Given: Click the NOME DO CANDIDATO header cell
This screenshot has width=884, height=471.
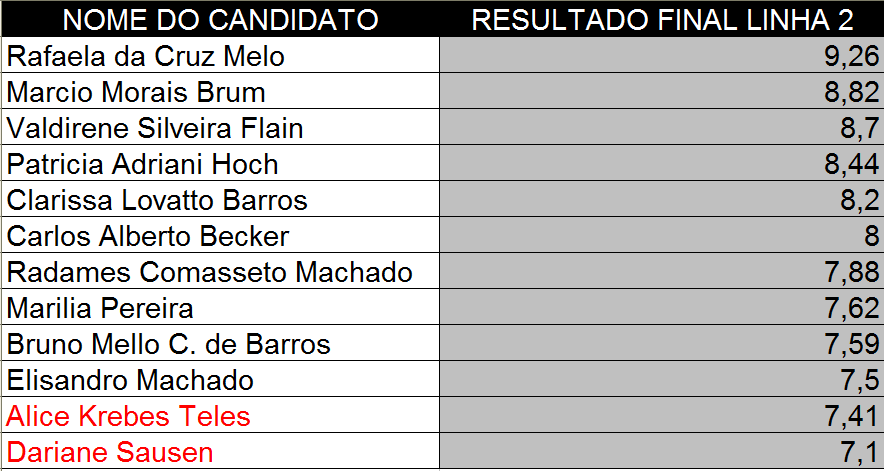Looking at the screenshot, I should tap(220, 19).
